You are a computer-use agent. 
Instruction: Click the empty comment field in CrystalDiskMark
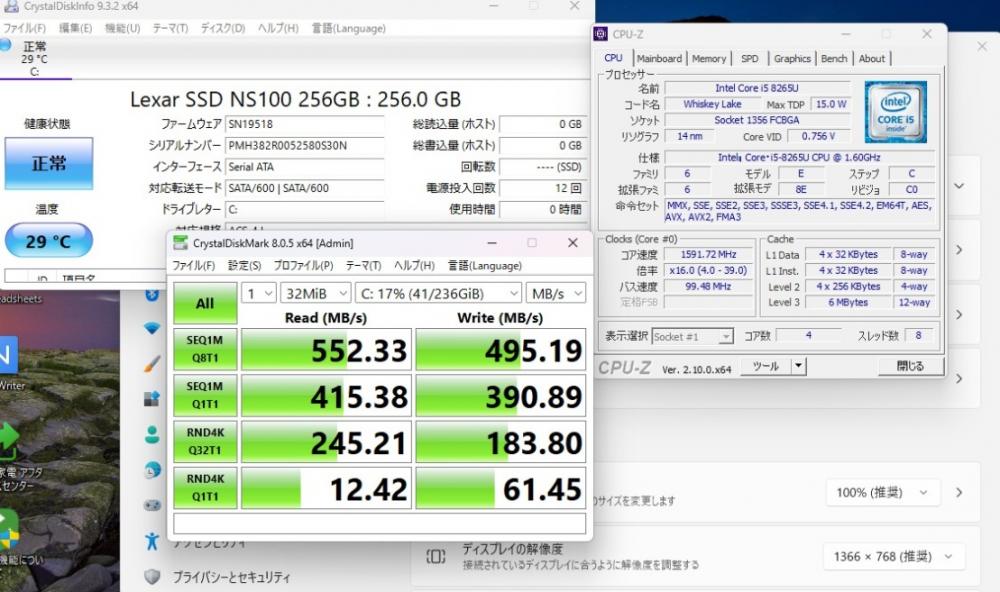tap(379, 524)
